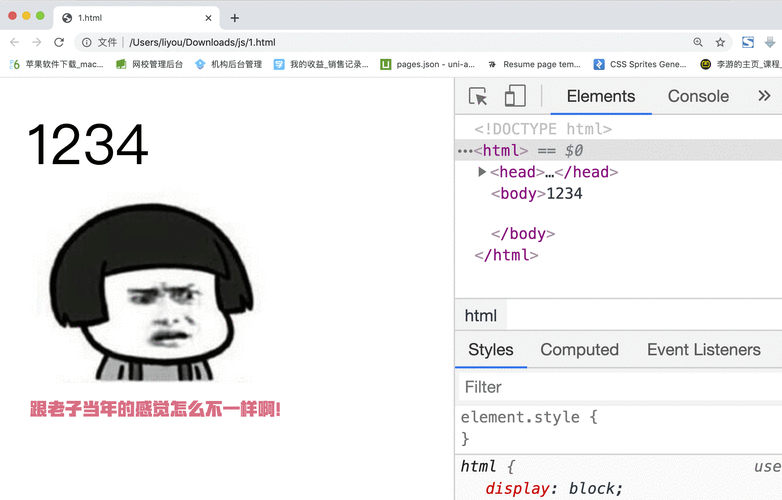Open the Resume page tem... bookmark
Viewport: 782px width, 500px height.
point(534,64)
